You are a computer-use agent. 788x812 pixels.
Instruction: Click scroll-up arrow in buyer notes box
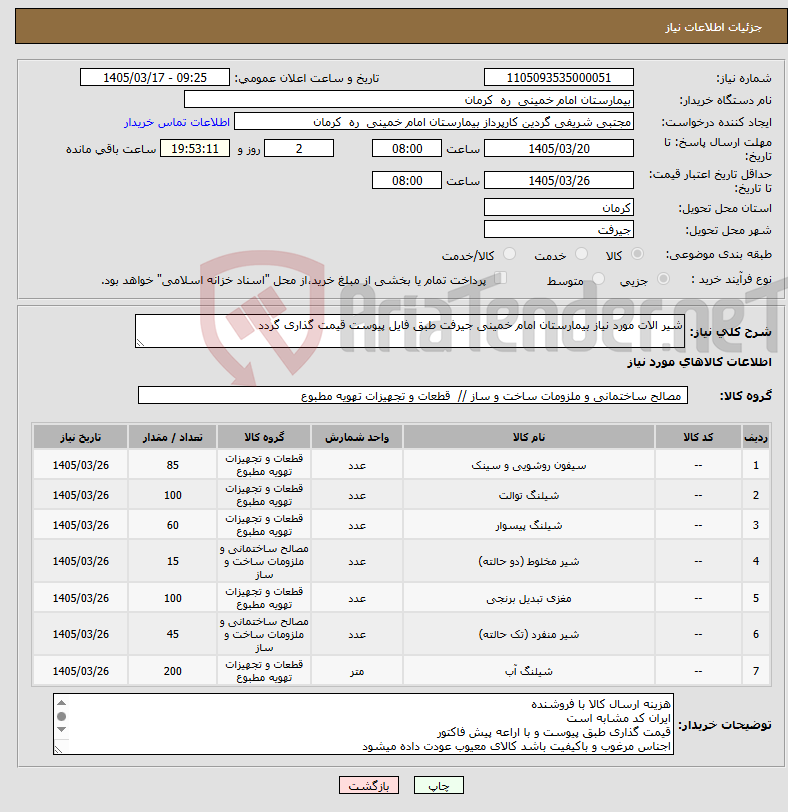coord(62,703)
